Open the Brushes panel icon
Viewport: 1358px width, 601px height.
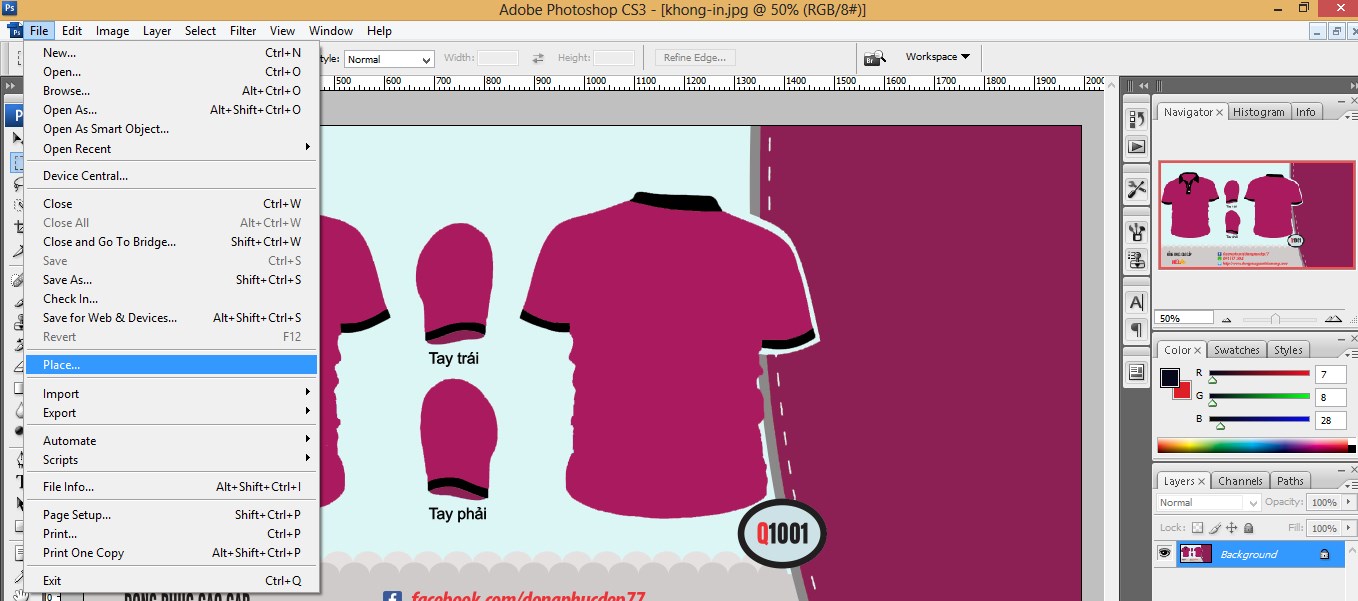click(x=1136, y=232)
